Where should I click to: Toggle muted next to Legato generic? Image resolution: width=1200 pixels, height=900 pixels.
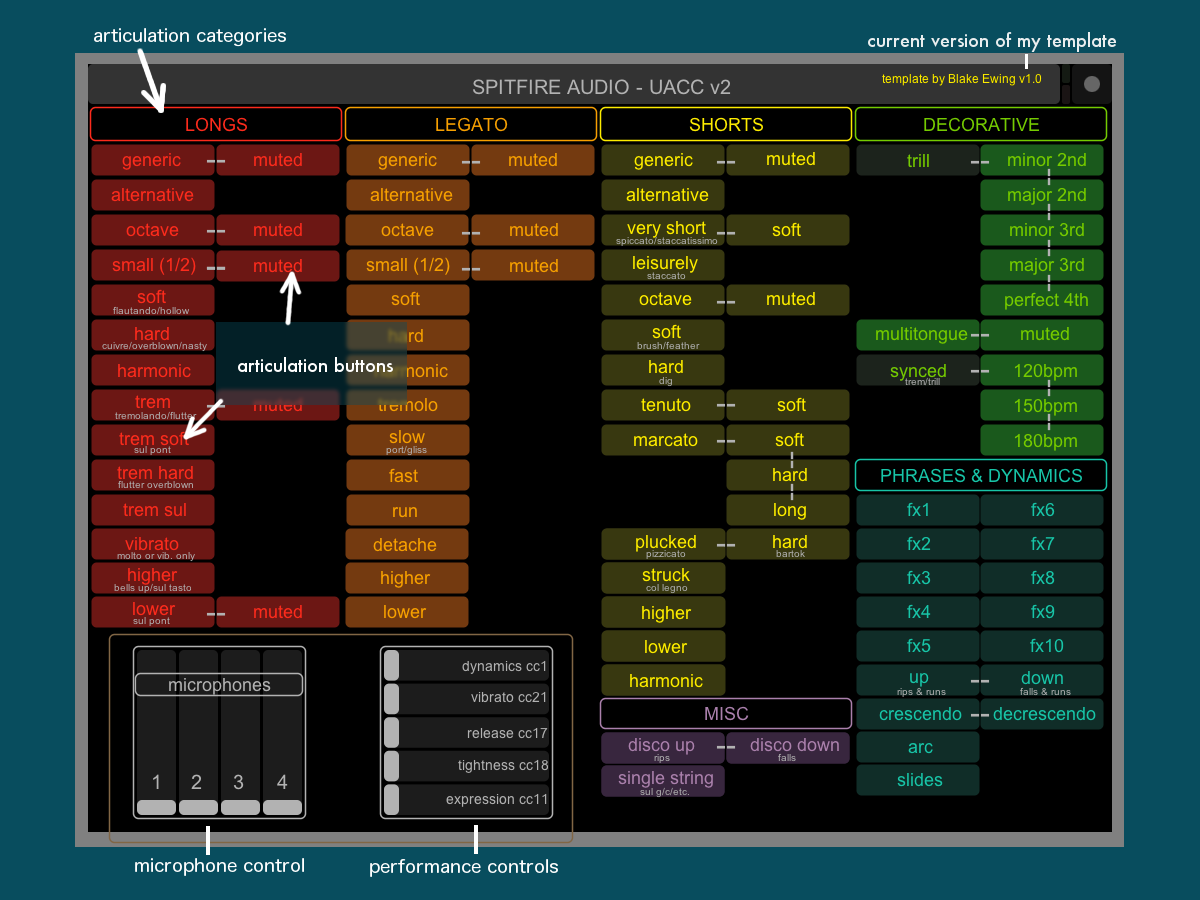[533, 160]
